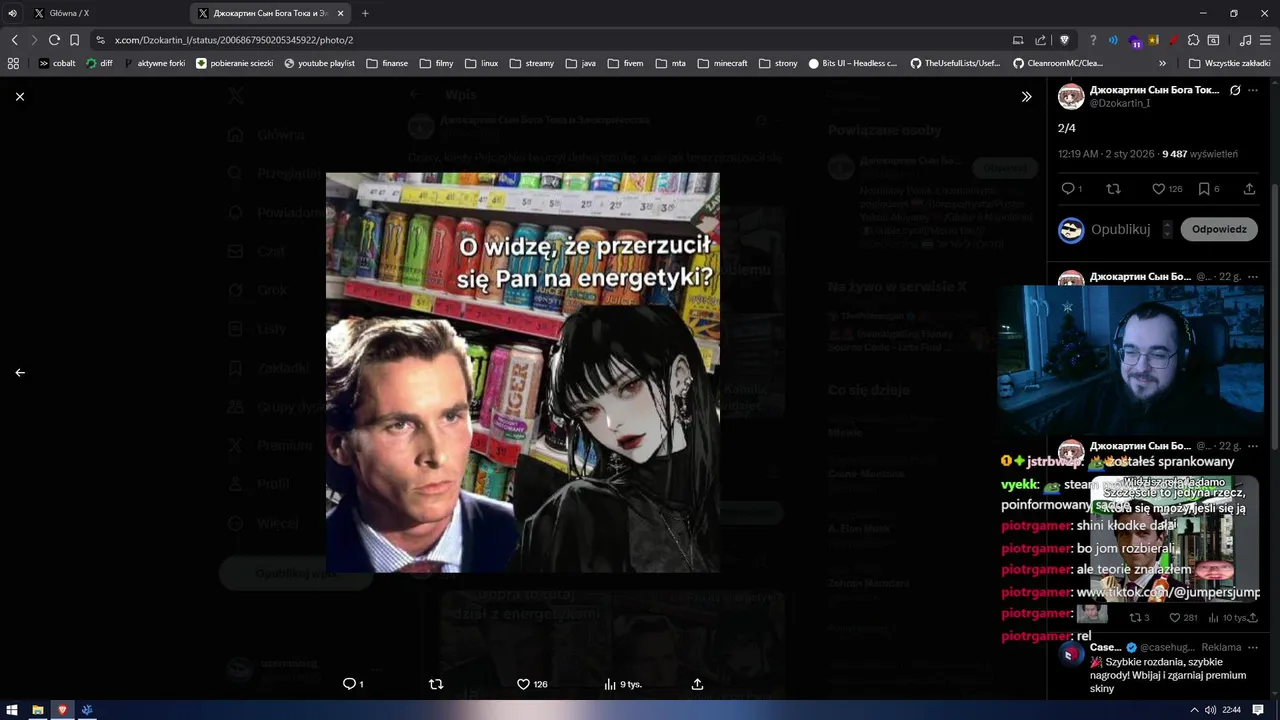The image size is (1280, 720).
Task: Bookmark the post showing 6 bookmarks
Action: click(x=1209, y=189)
